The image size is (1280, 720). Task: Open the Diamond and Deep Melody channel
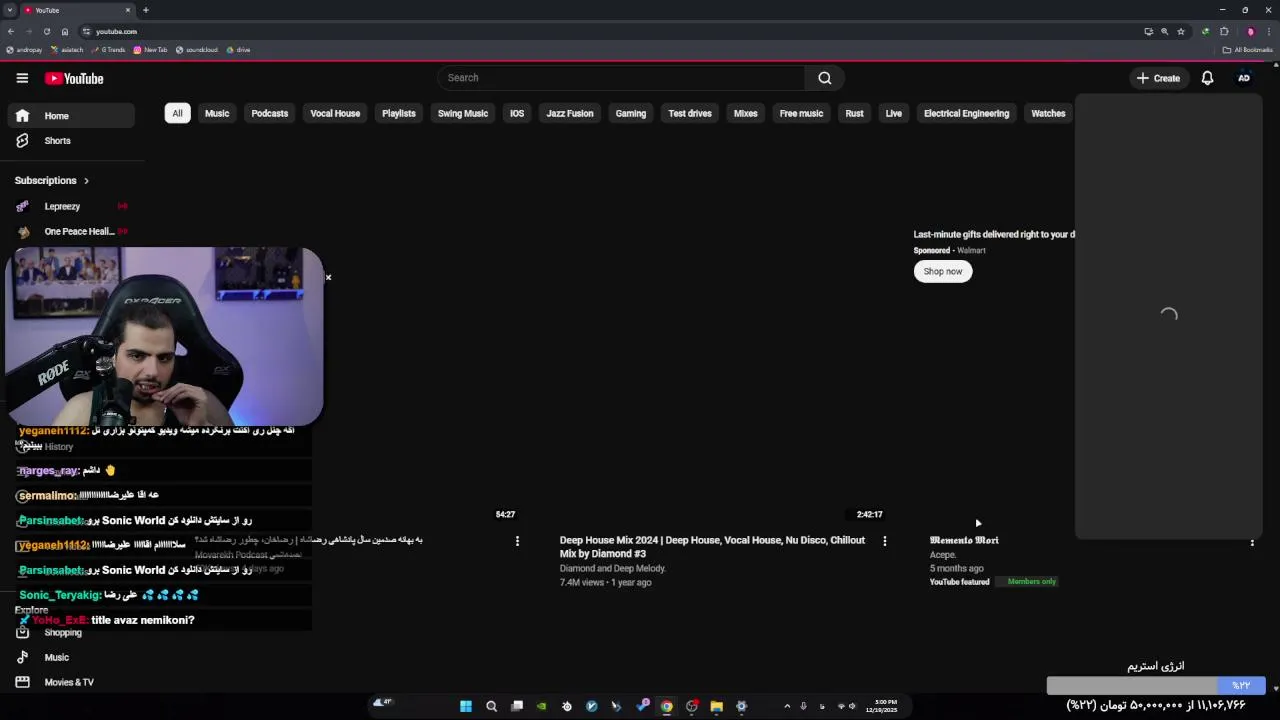(x=612, y=569)
